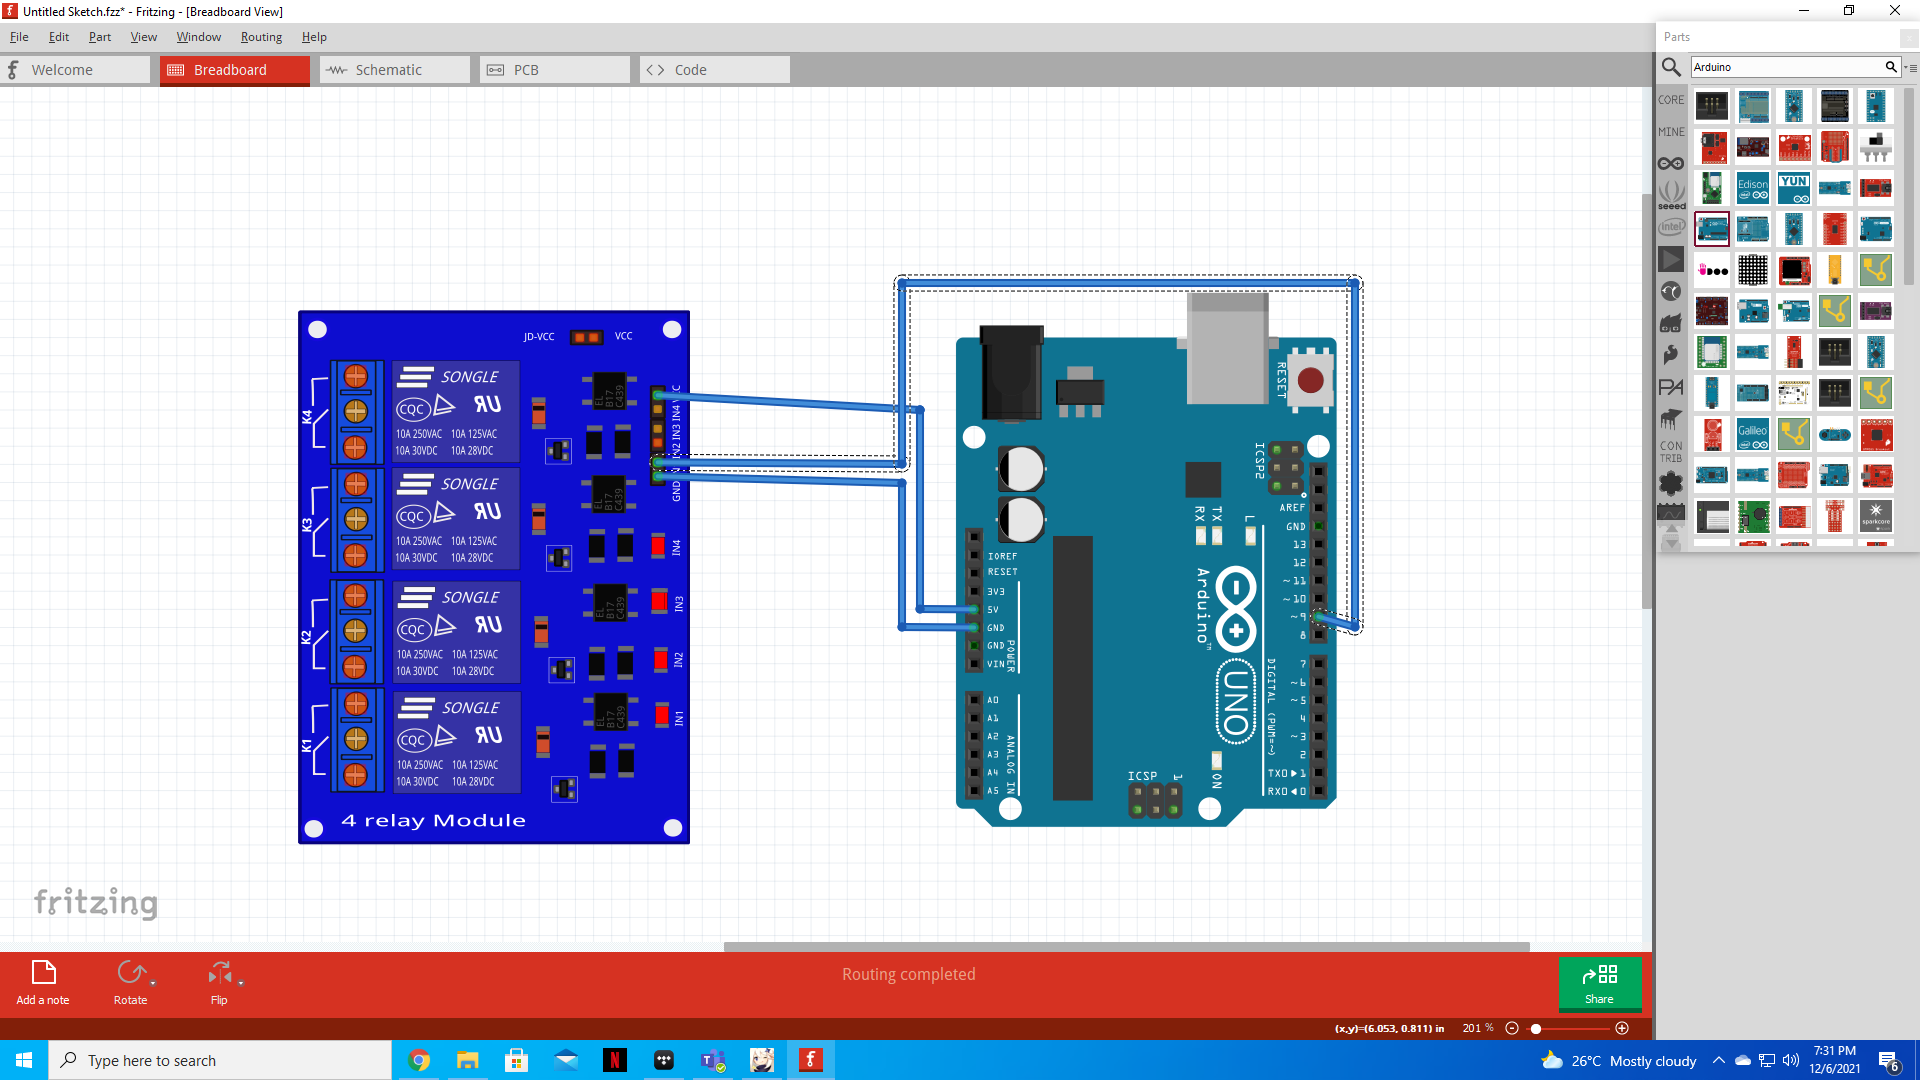Open File Explorer from the taskbar
This screenshot has height=1080, width=1920.
pyautogui.click(x=468, y=1060)
